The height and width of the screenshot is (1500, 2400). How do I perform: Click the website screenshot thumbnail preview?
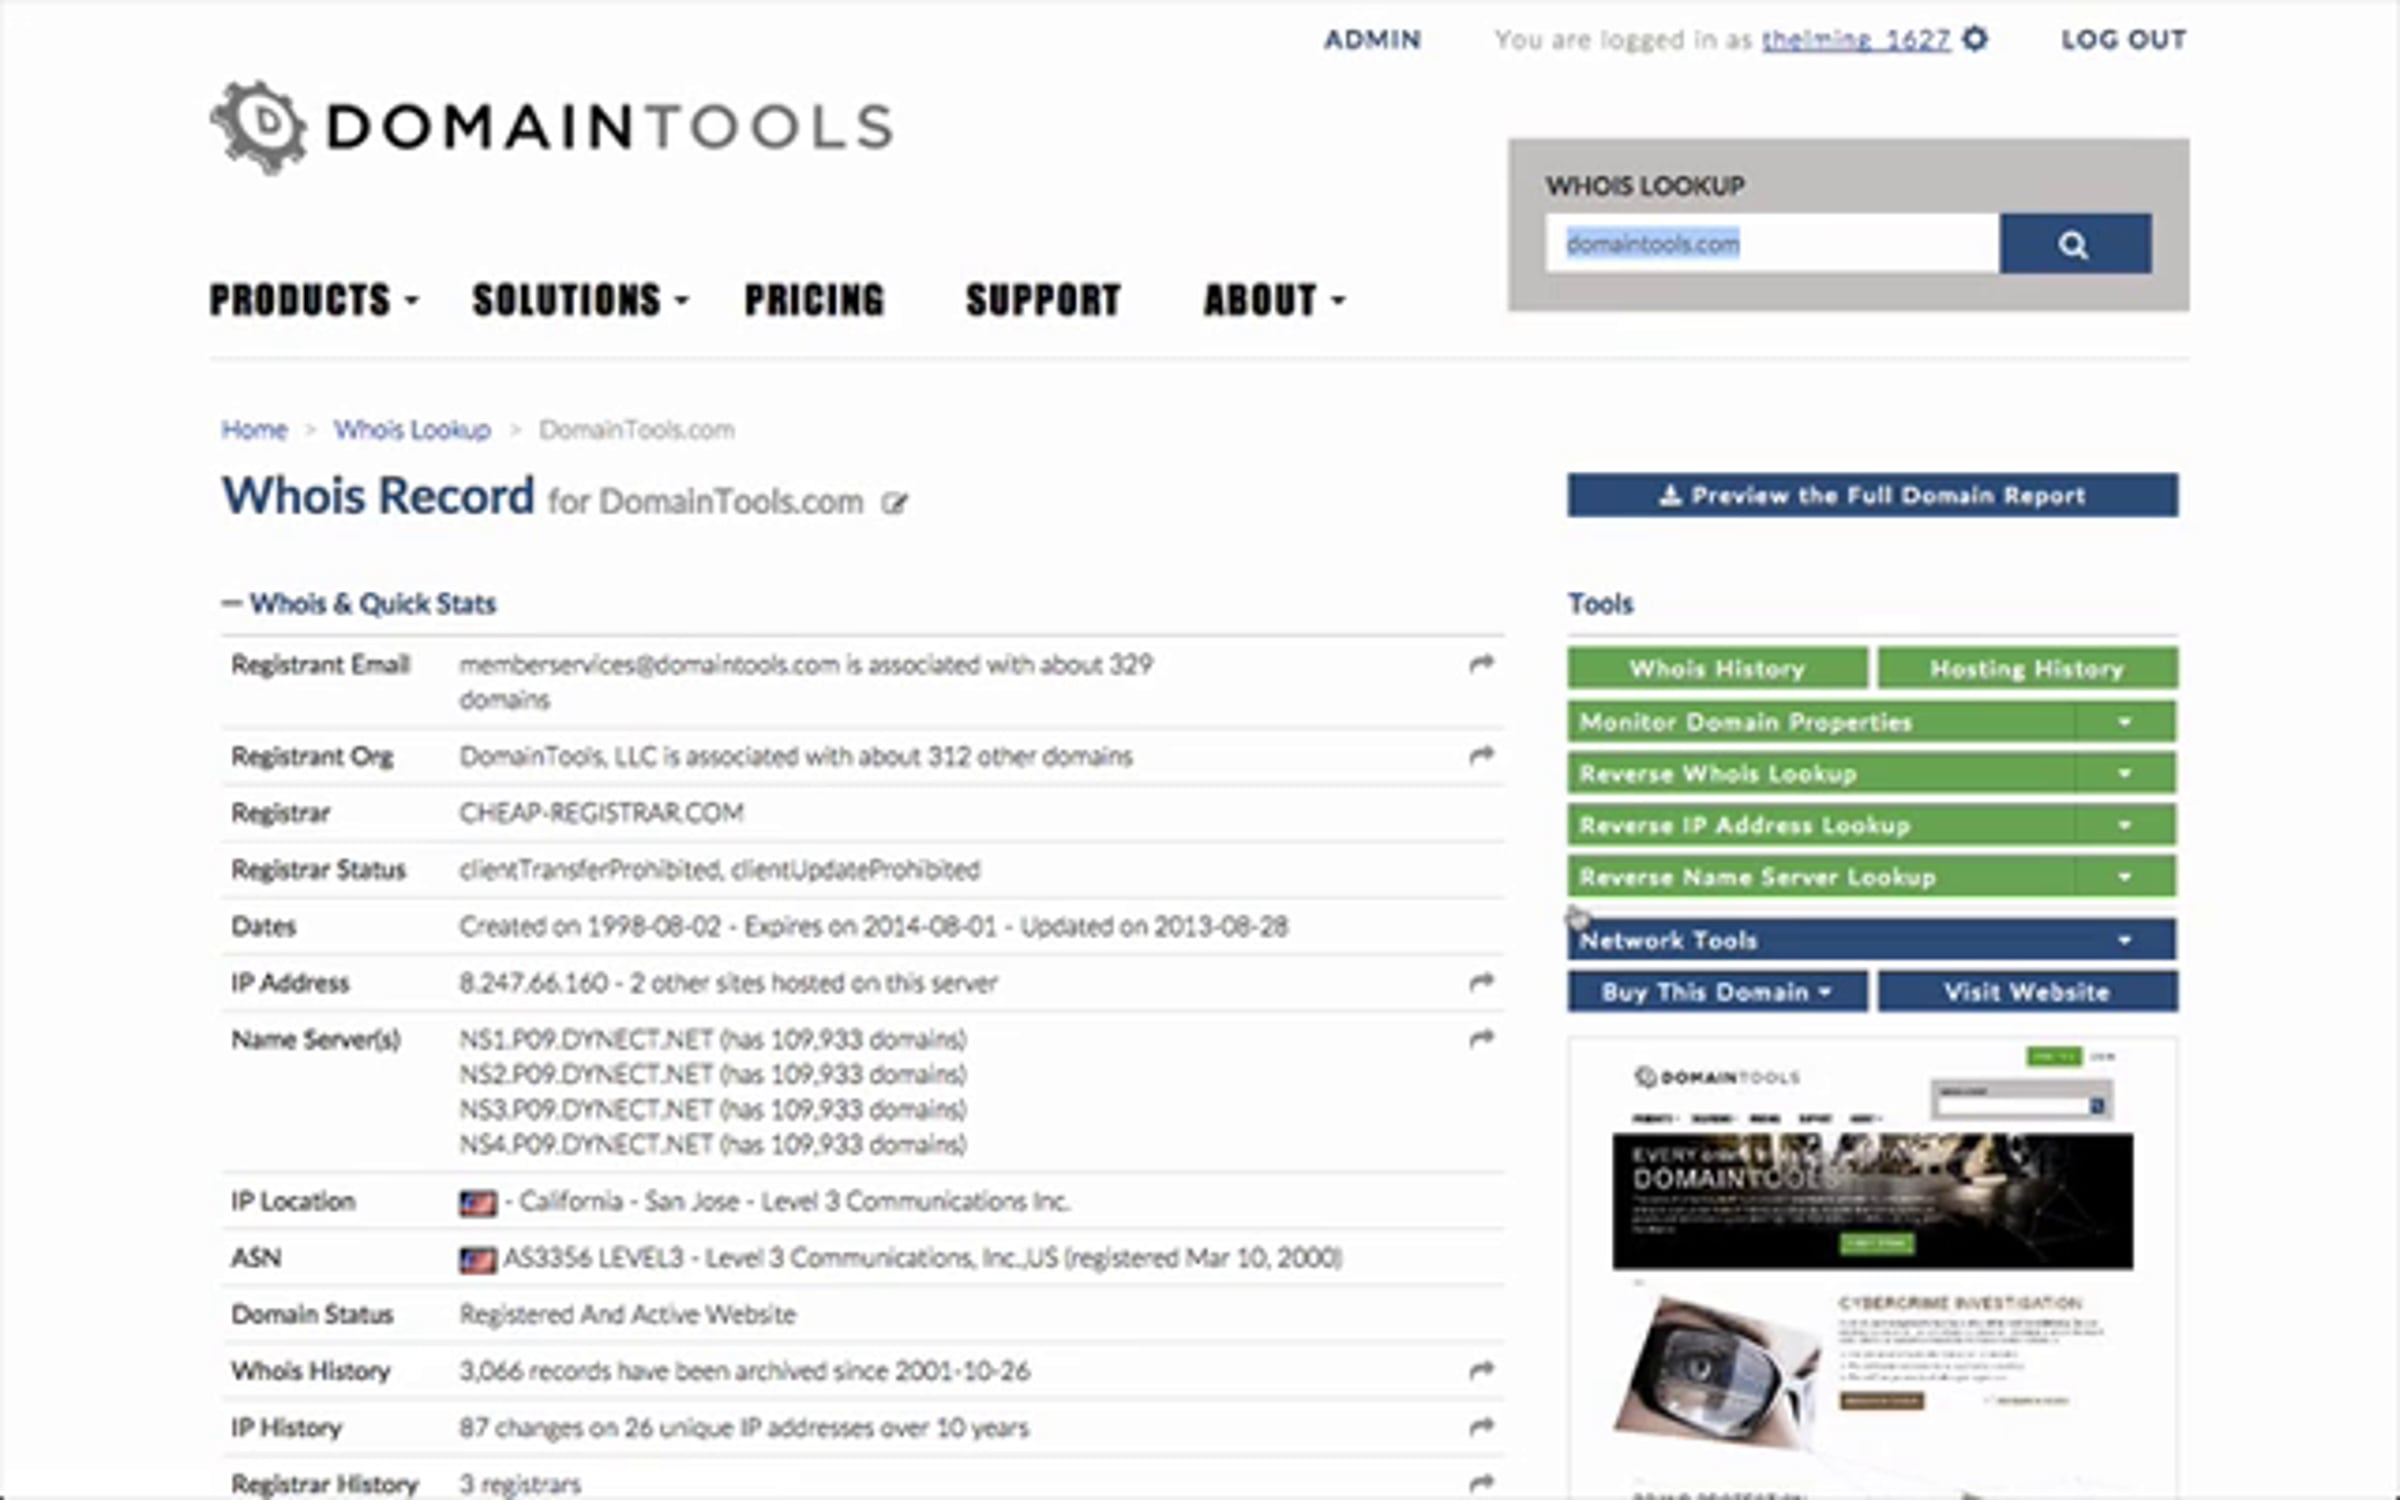point(1872,1268)
